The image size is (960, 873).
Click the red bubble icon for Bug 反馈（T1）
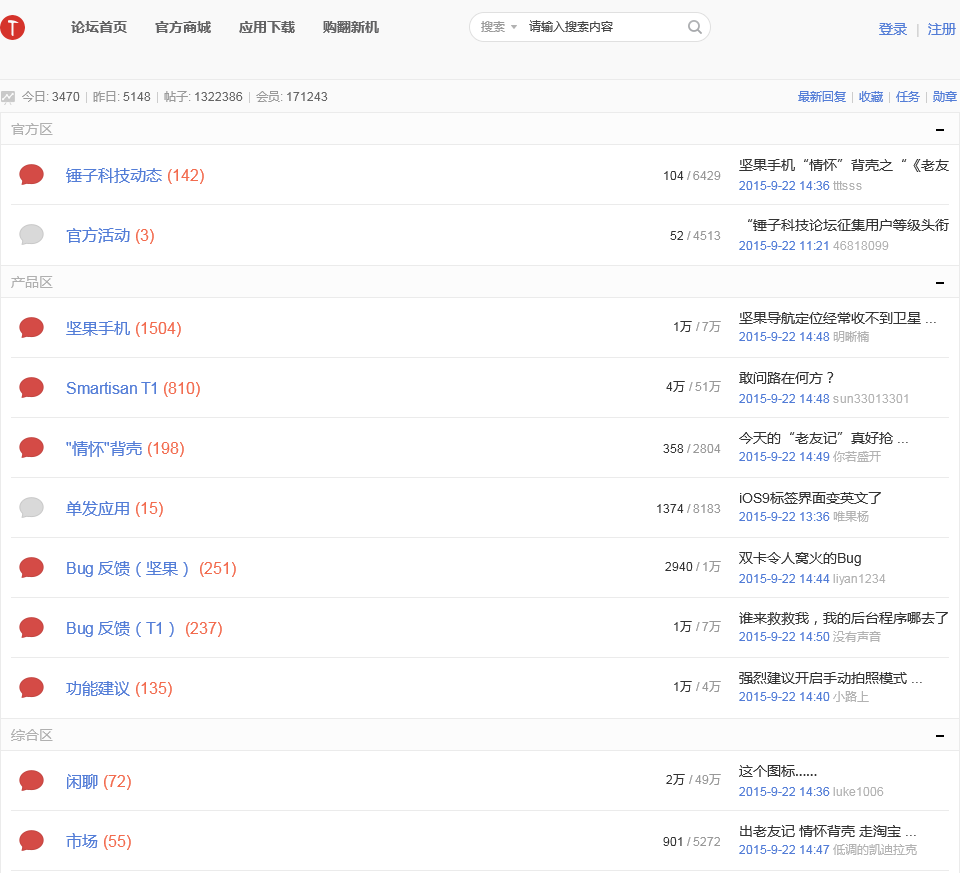31,628
